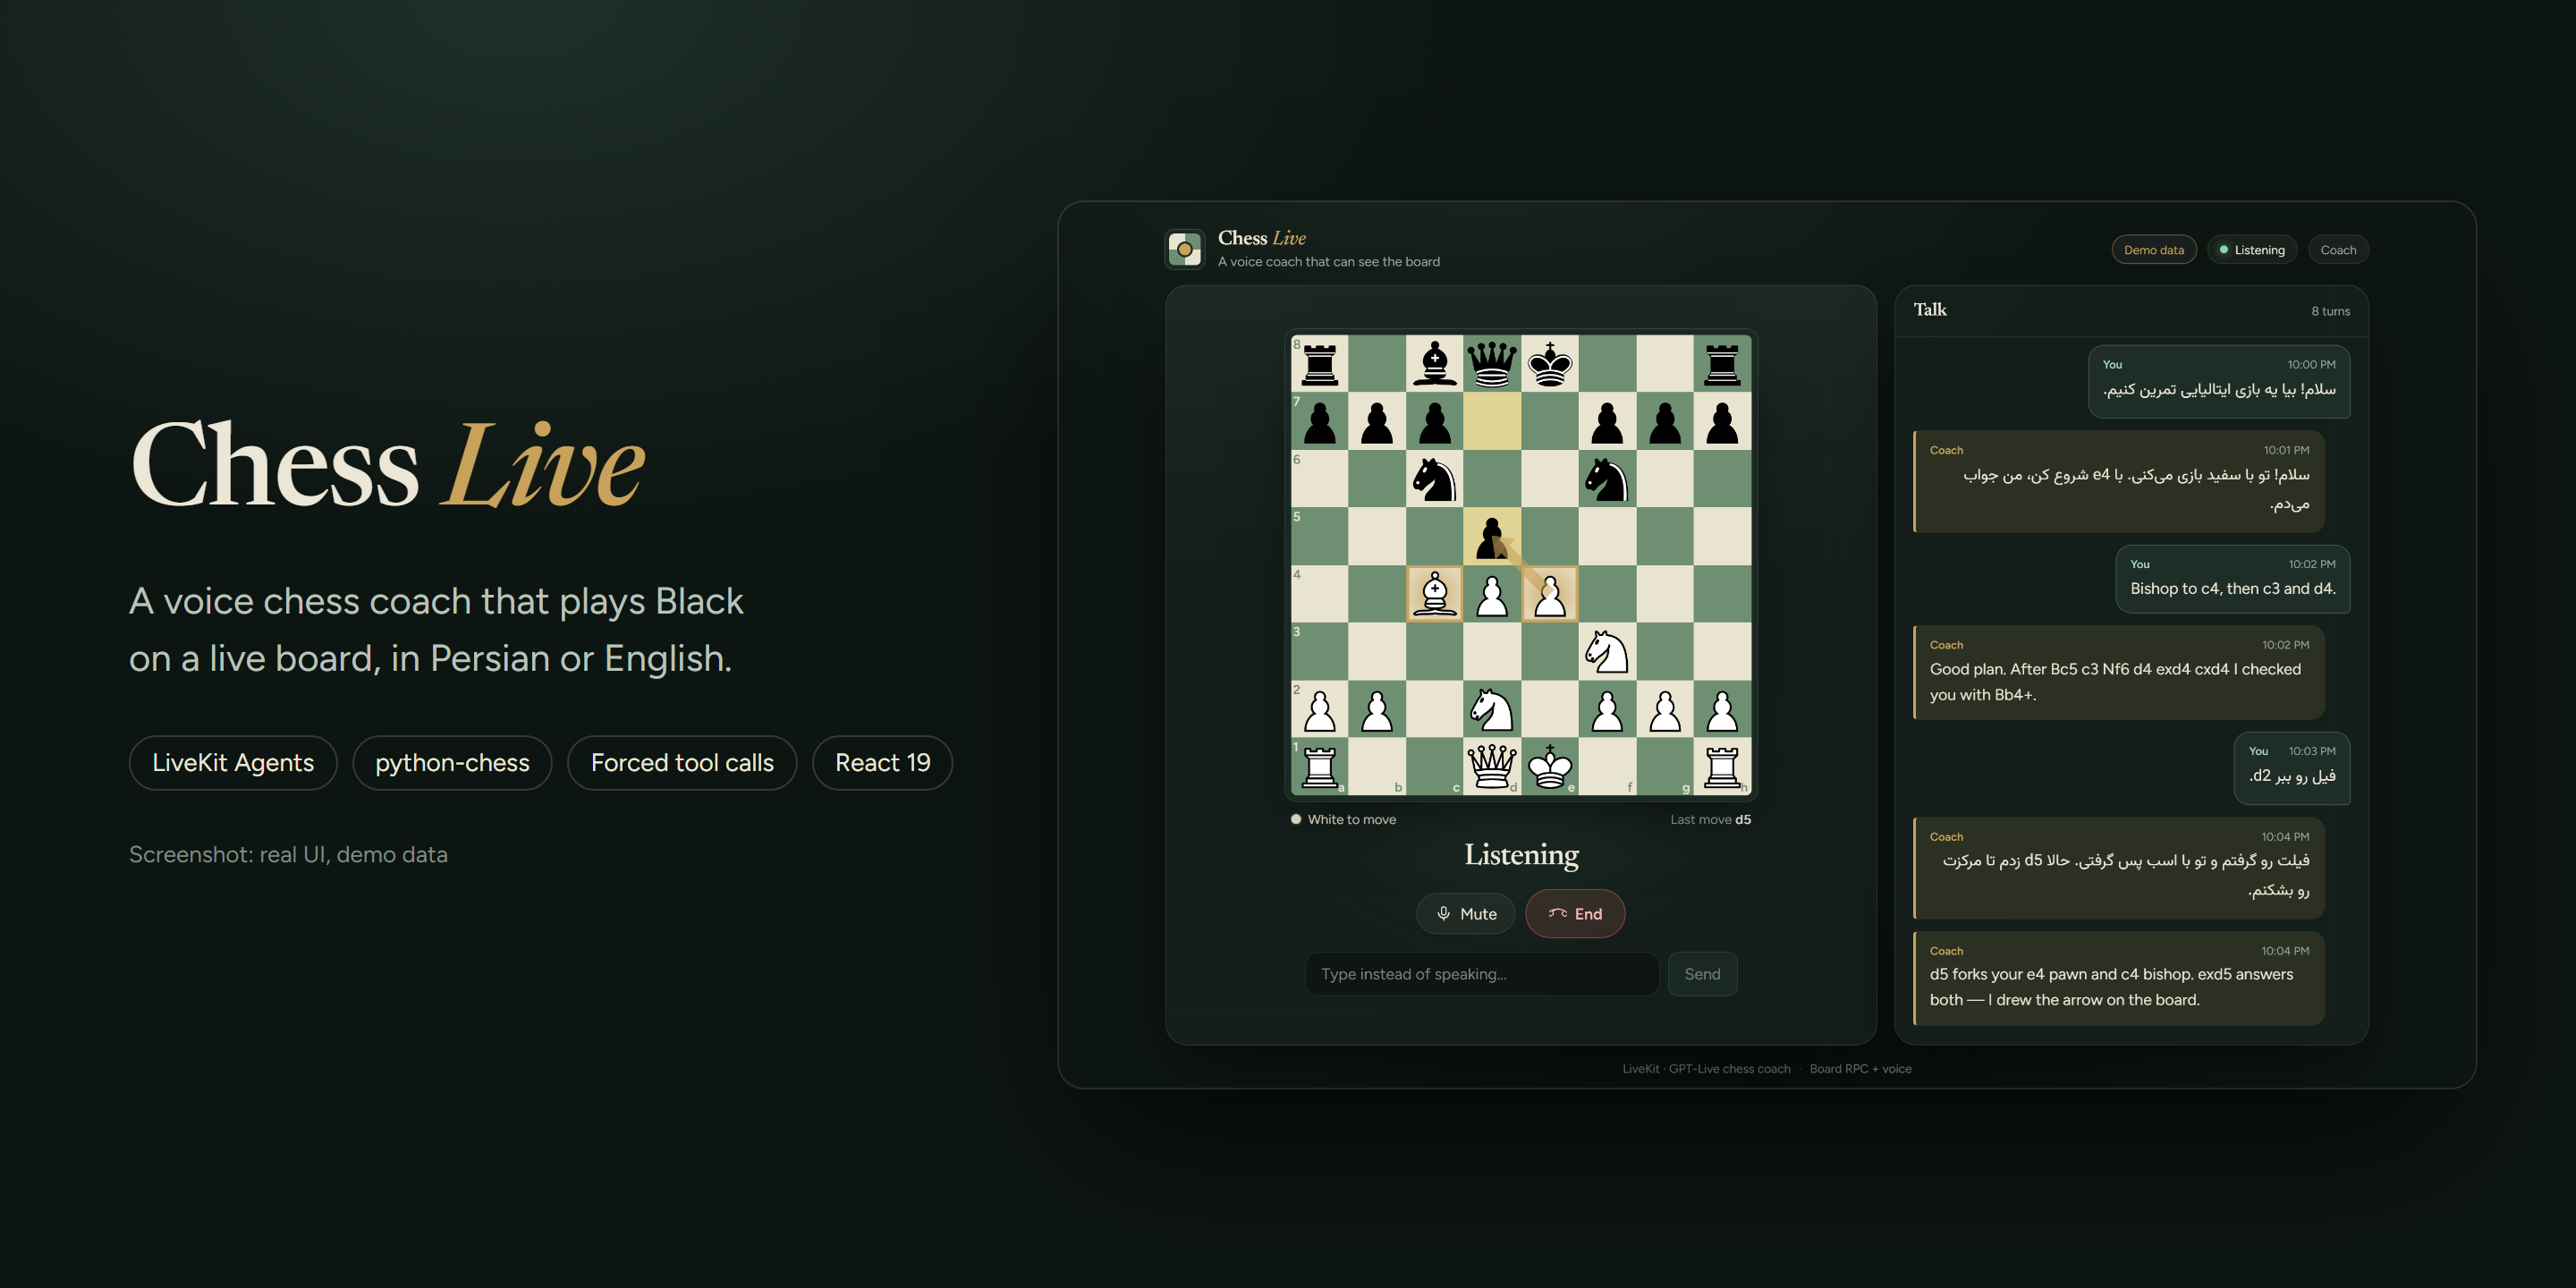The image size is (2576, 1288).
Task: Select the black pawn on a7
Action: pos(1320,422)
